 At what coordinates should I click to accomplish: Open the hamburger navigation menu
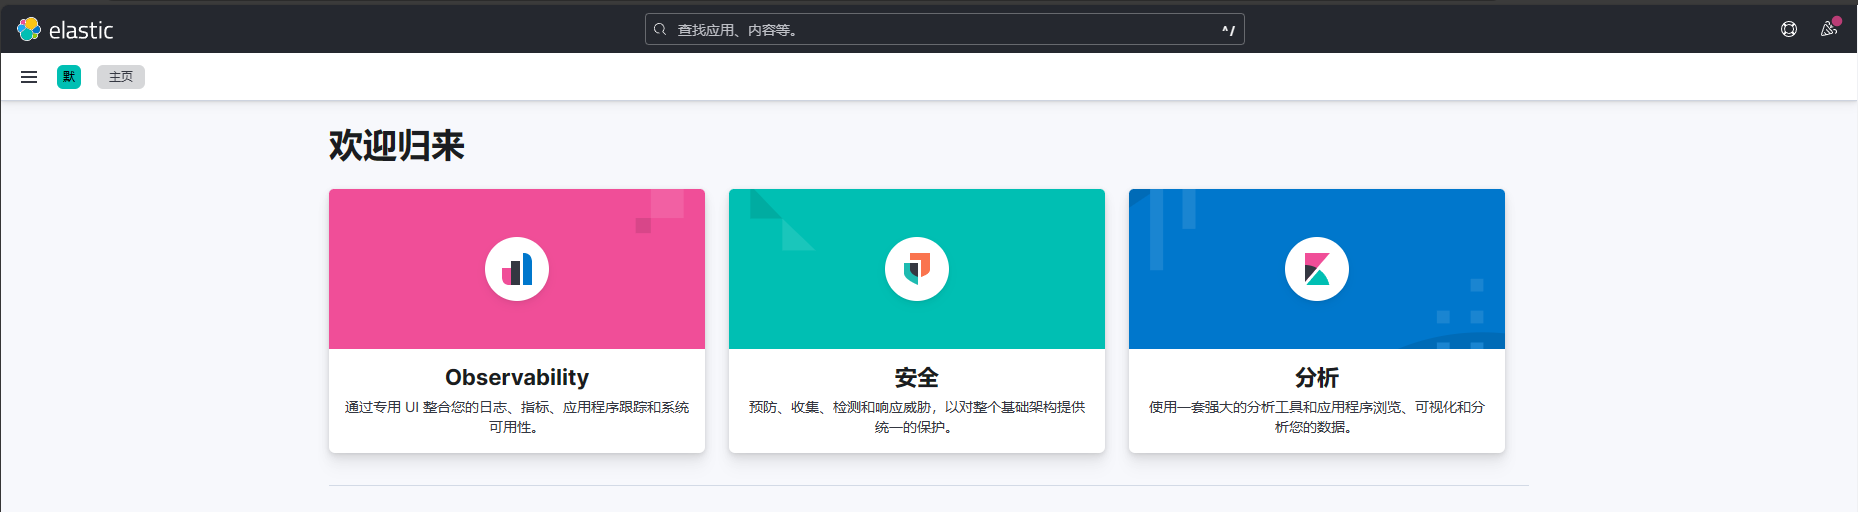coord(29,77)
